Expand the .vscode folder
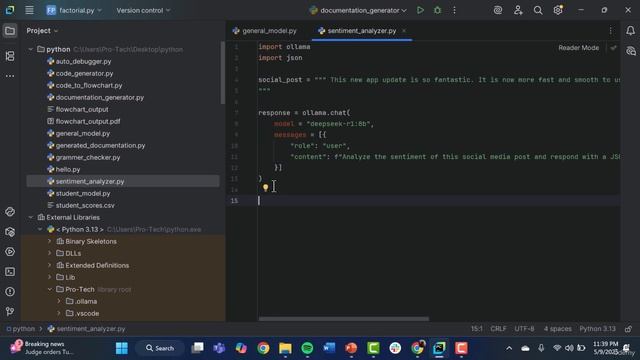640x360 pixels. coord(59,313)
